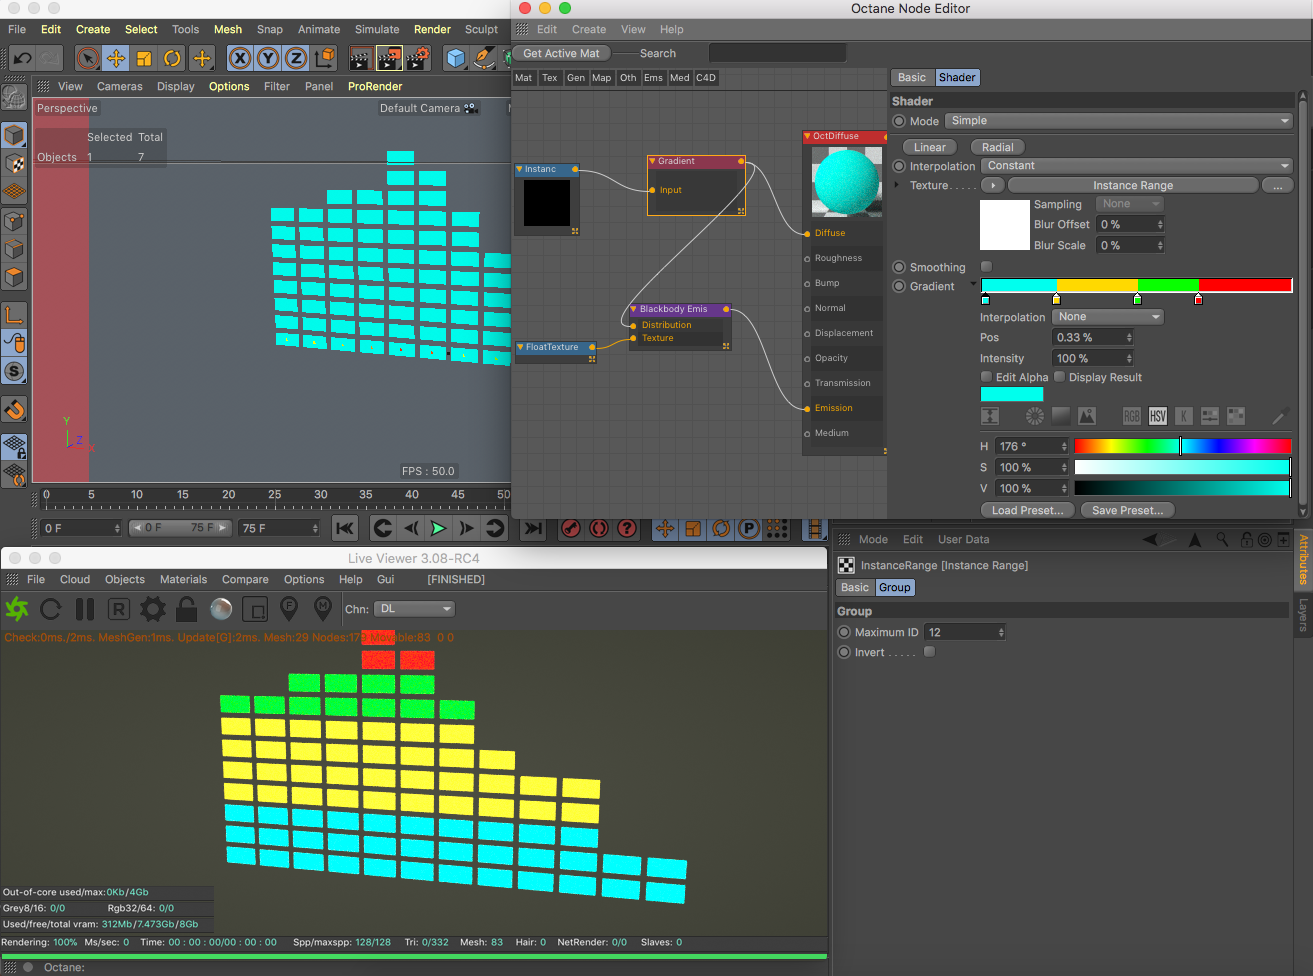Collapse the Gradient disclosure arrow
1313x976 pixels.
[x=973, y=284]
